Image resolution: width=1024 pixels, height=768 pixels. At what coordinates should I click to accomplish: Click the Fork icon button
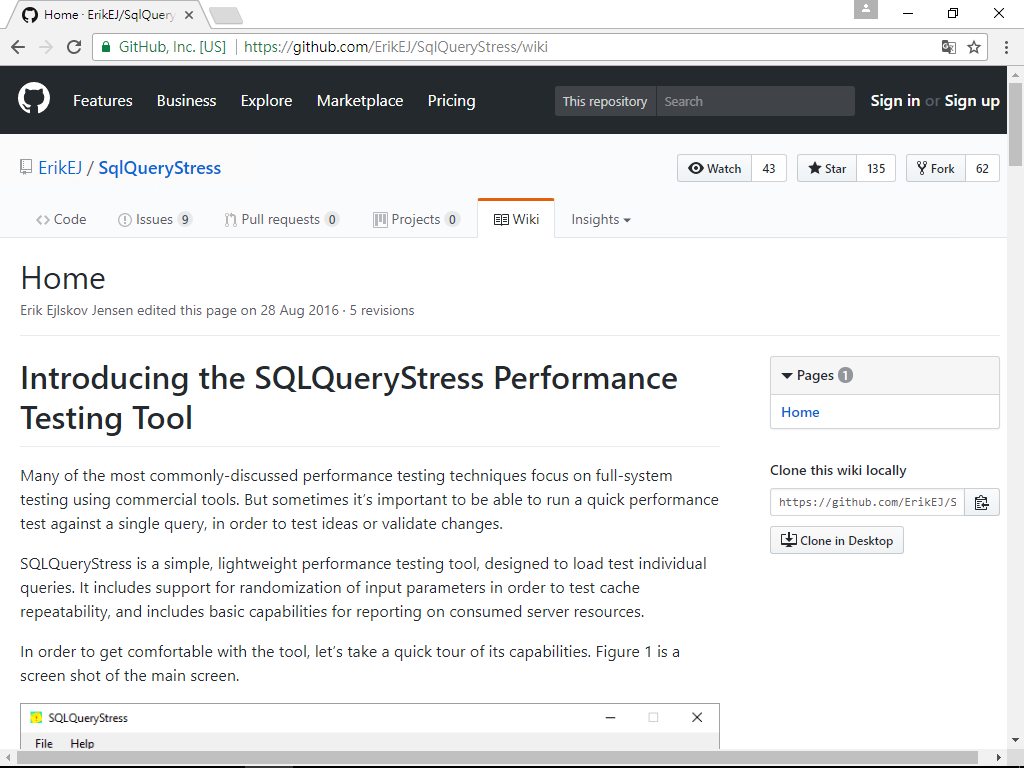[921, 168]
